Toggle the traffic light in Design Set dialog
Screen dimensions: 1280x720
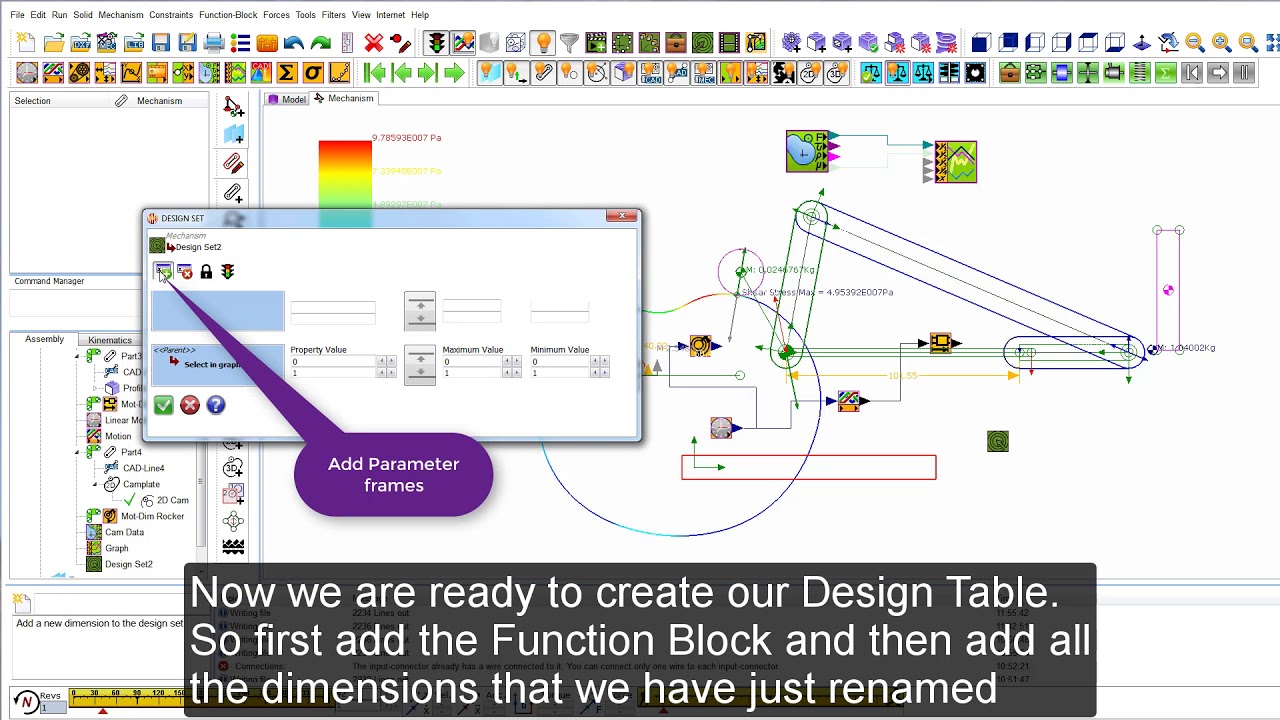(228, 272)
